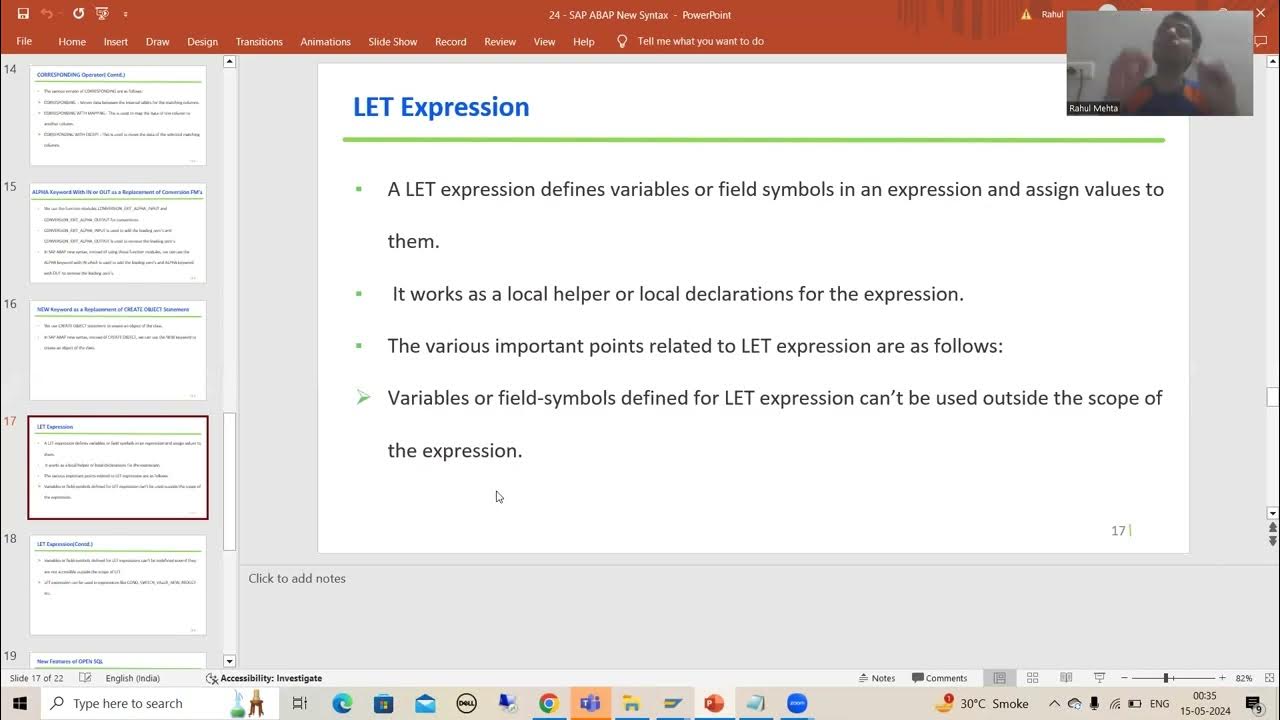Start Slide Show icon in status bar

(1099, 678)
